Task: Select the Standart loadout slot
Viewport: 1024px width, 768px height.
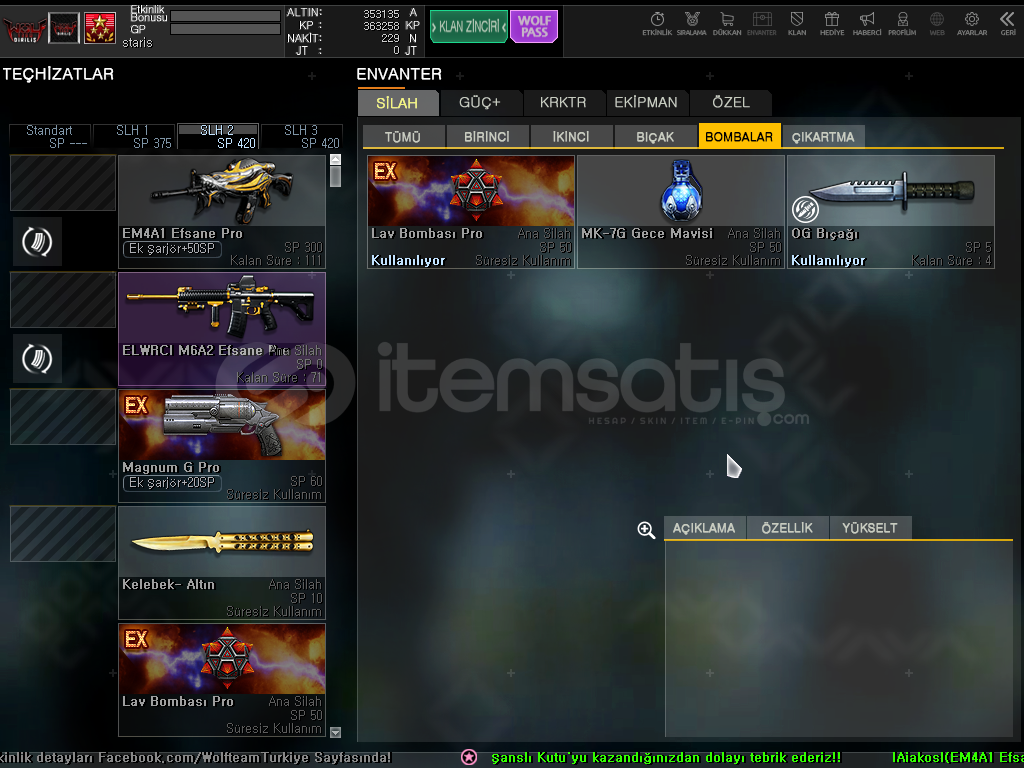Action: [x=49, y=137]
